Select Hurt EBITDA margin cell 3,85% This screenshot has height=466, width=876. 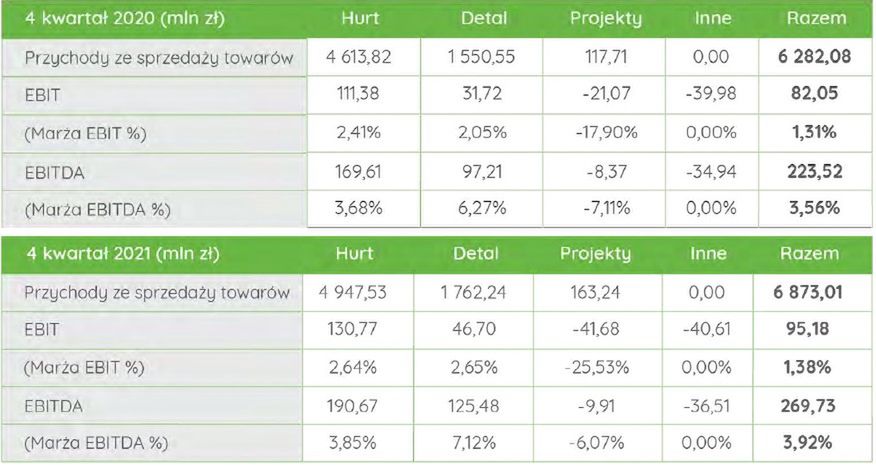pyautogui.click(x=358, y=443)
